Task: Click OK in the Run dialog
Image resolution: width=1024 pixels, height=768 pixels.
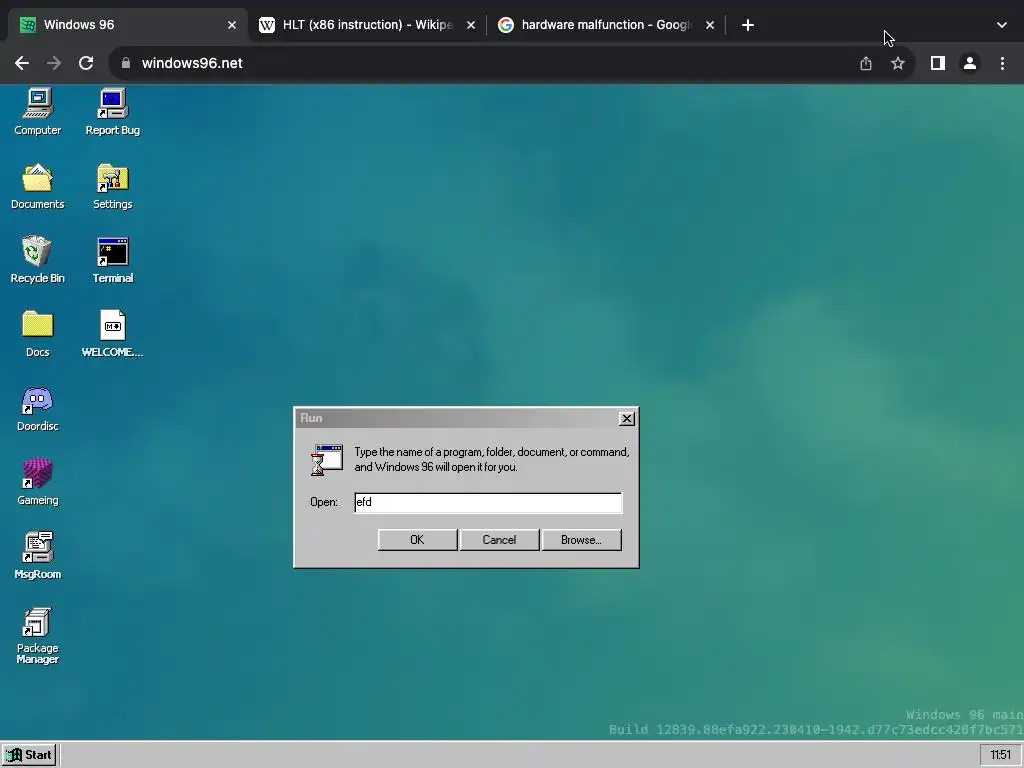Action: click(x=417, y=540)
